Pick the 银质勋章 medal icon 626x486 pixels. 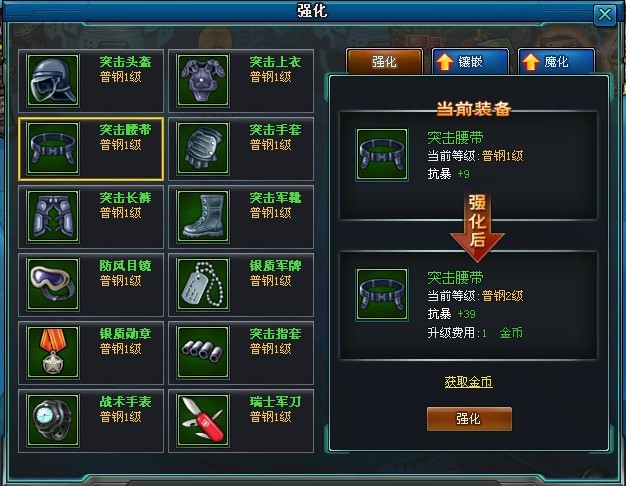click(53, 352)
